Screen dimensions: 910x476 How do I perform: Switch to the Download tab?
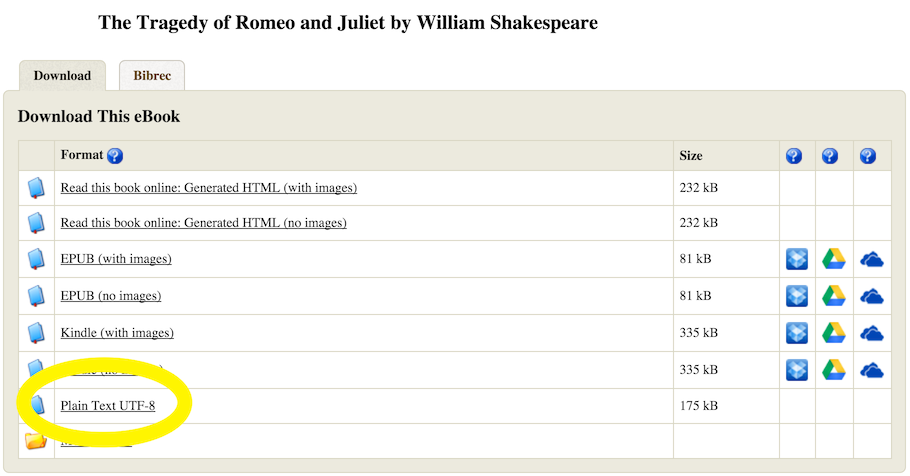[62, 75]
